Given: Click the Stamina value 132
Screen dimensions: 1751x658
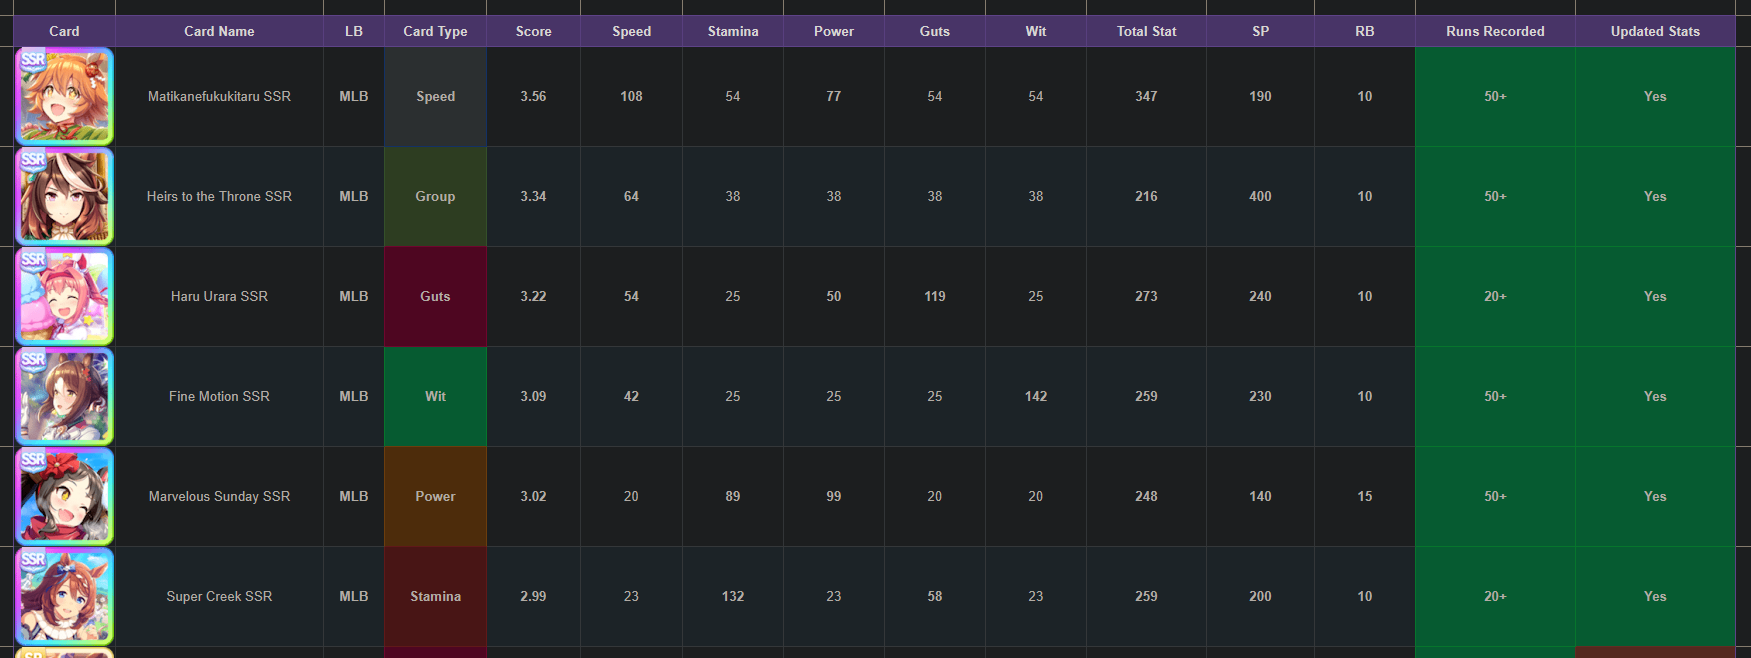Looking at the screenshot, I should coord(733,597).
